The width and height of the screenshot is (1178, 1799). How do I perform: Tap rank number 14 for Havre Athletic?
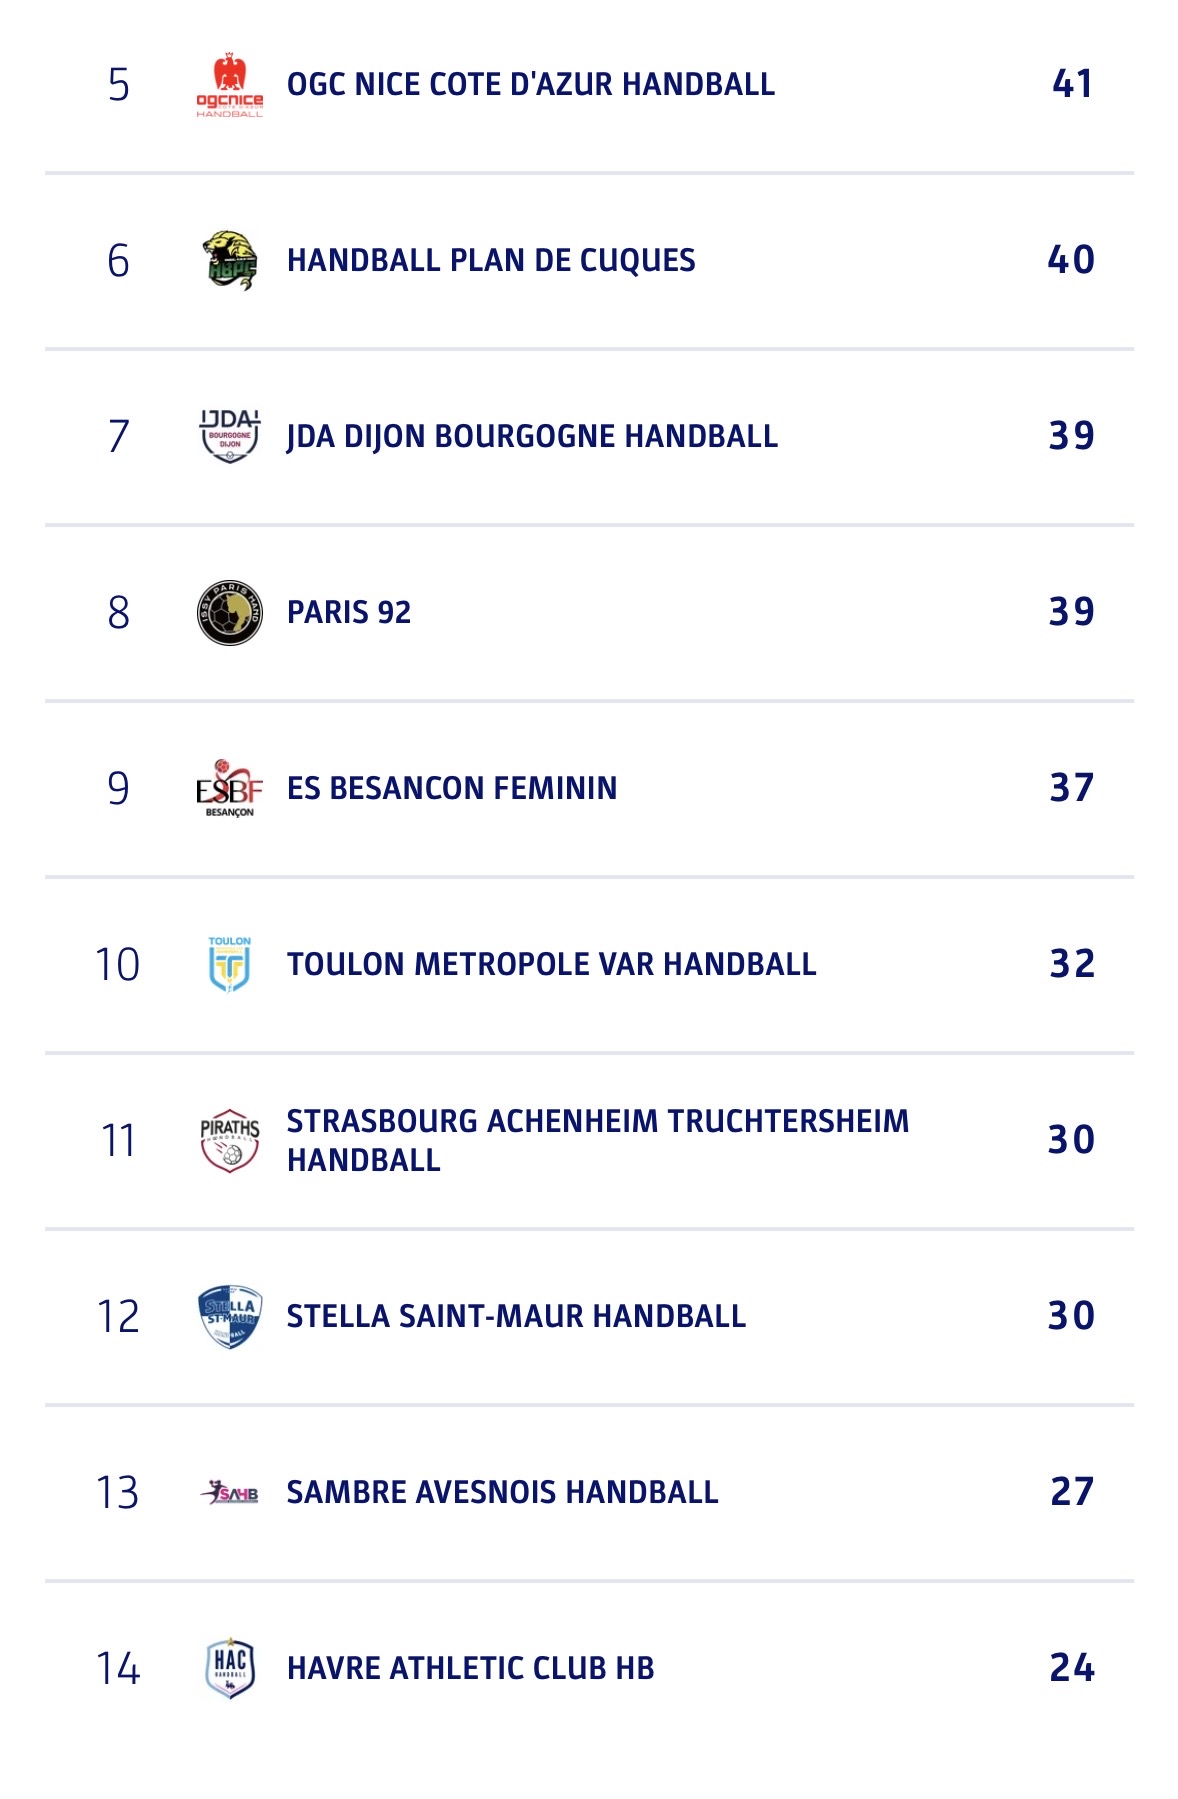[118, 1668]
